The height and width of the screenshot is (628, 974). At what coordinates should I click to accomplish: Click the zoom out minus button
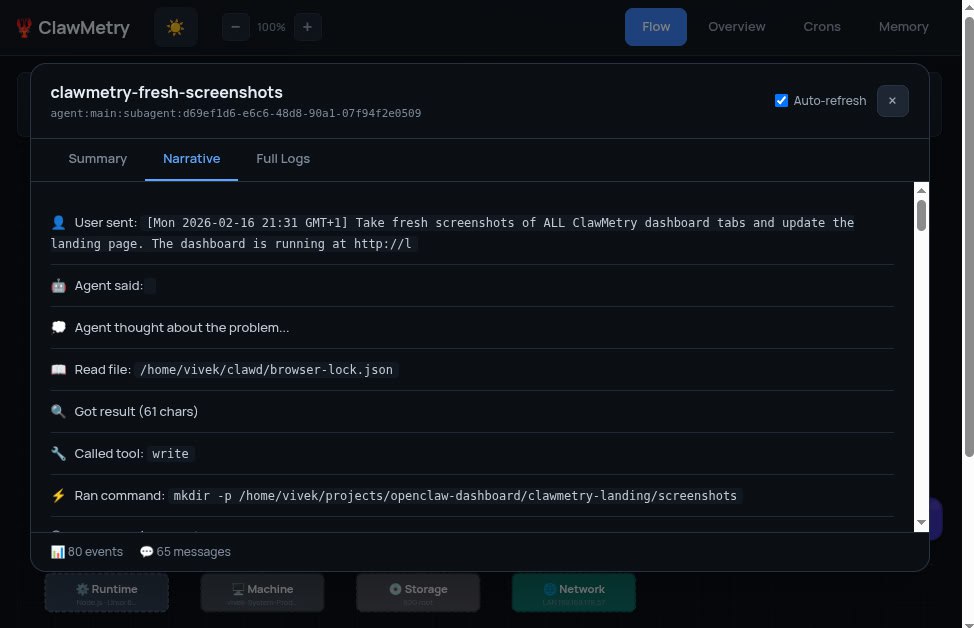[235, 27]
